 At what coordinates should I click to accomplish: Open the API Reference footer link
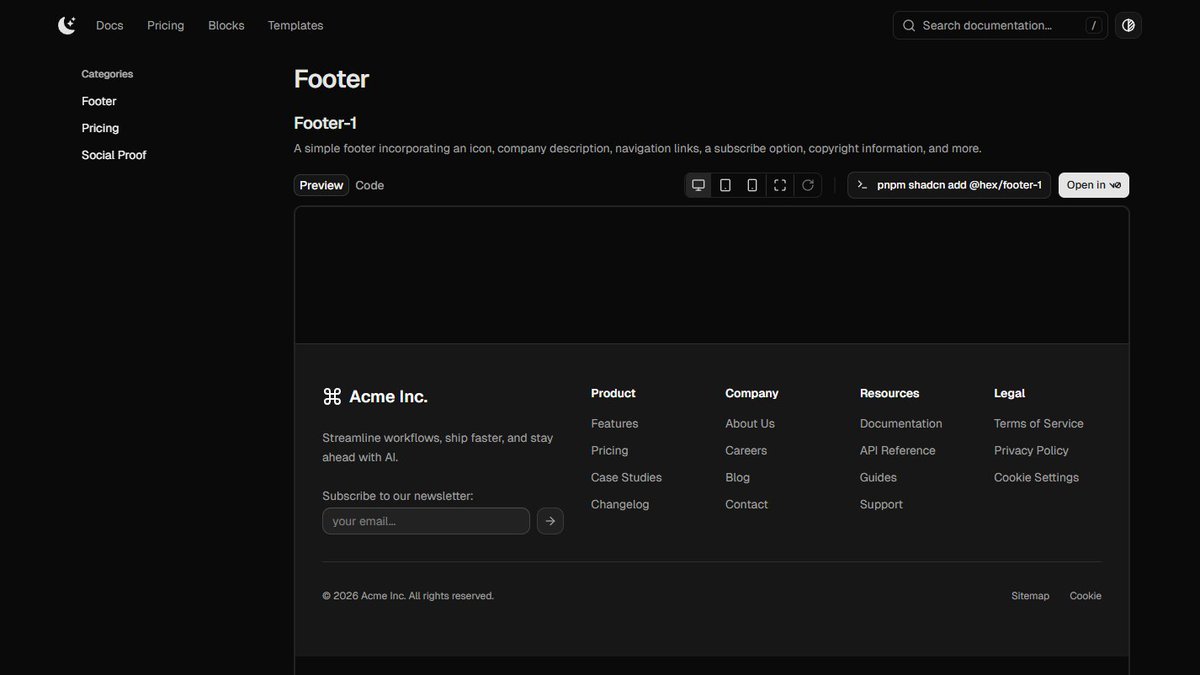(x=898, y=451)
